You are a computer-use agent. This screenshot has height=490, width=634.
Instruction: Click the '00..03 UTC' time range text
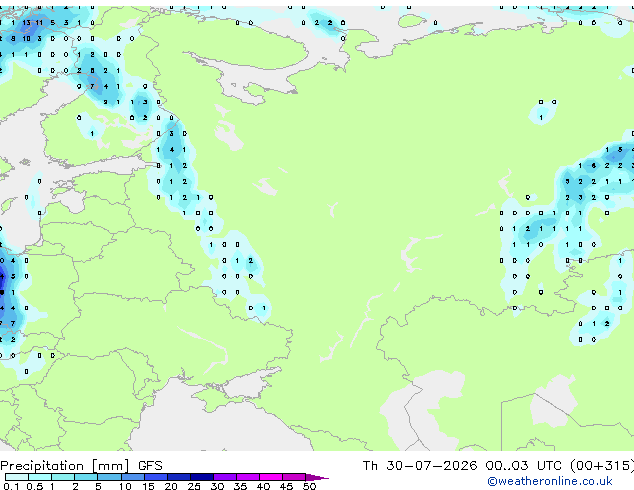coord(524,466)
